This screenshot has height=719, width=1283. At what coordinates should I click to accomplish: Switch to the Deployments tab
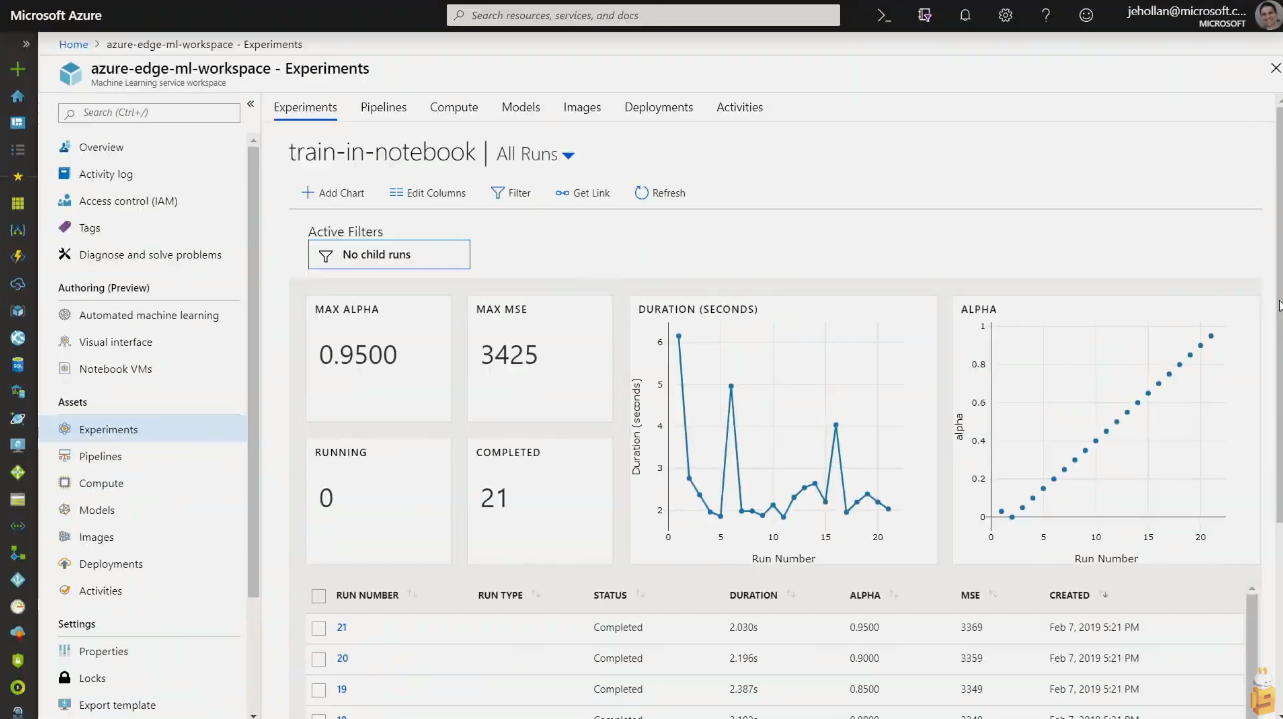click(658, 107)
